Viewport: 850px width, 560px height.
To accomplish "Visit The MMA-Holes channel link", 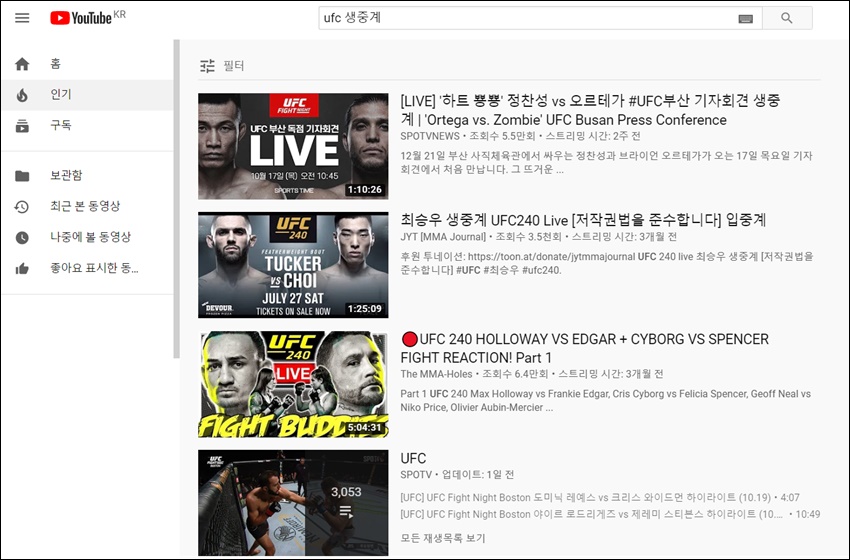I will [x=436, y=374].
